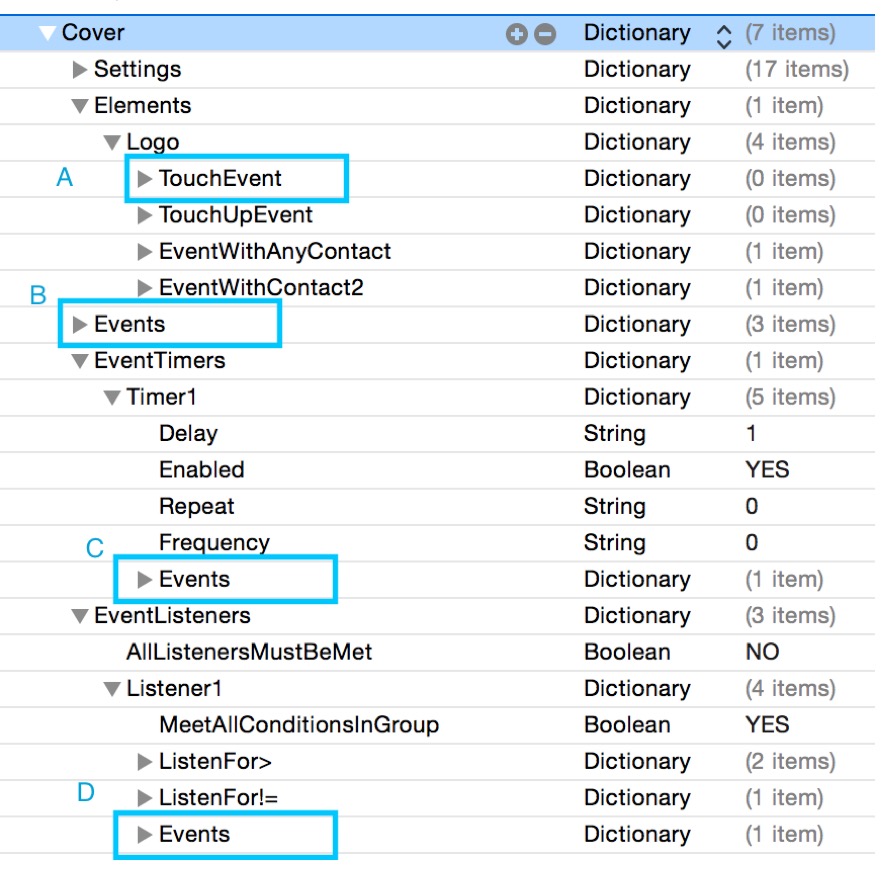
Task: Expand the EventWithAnyContact entry
Action: 142,251
